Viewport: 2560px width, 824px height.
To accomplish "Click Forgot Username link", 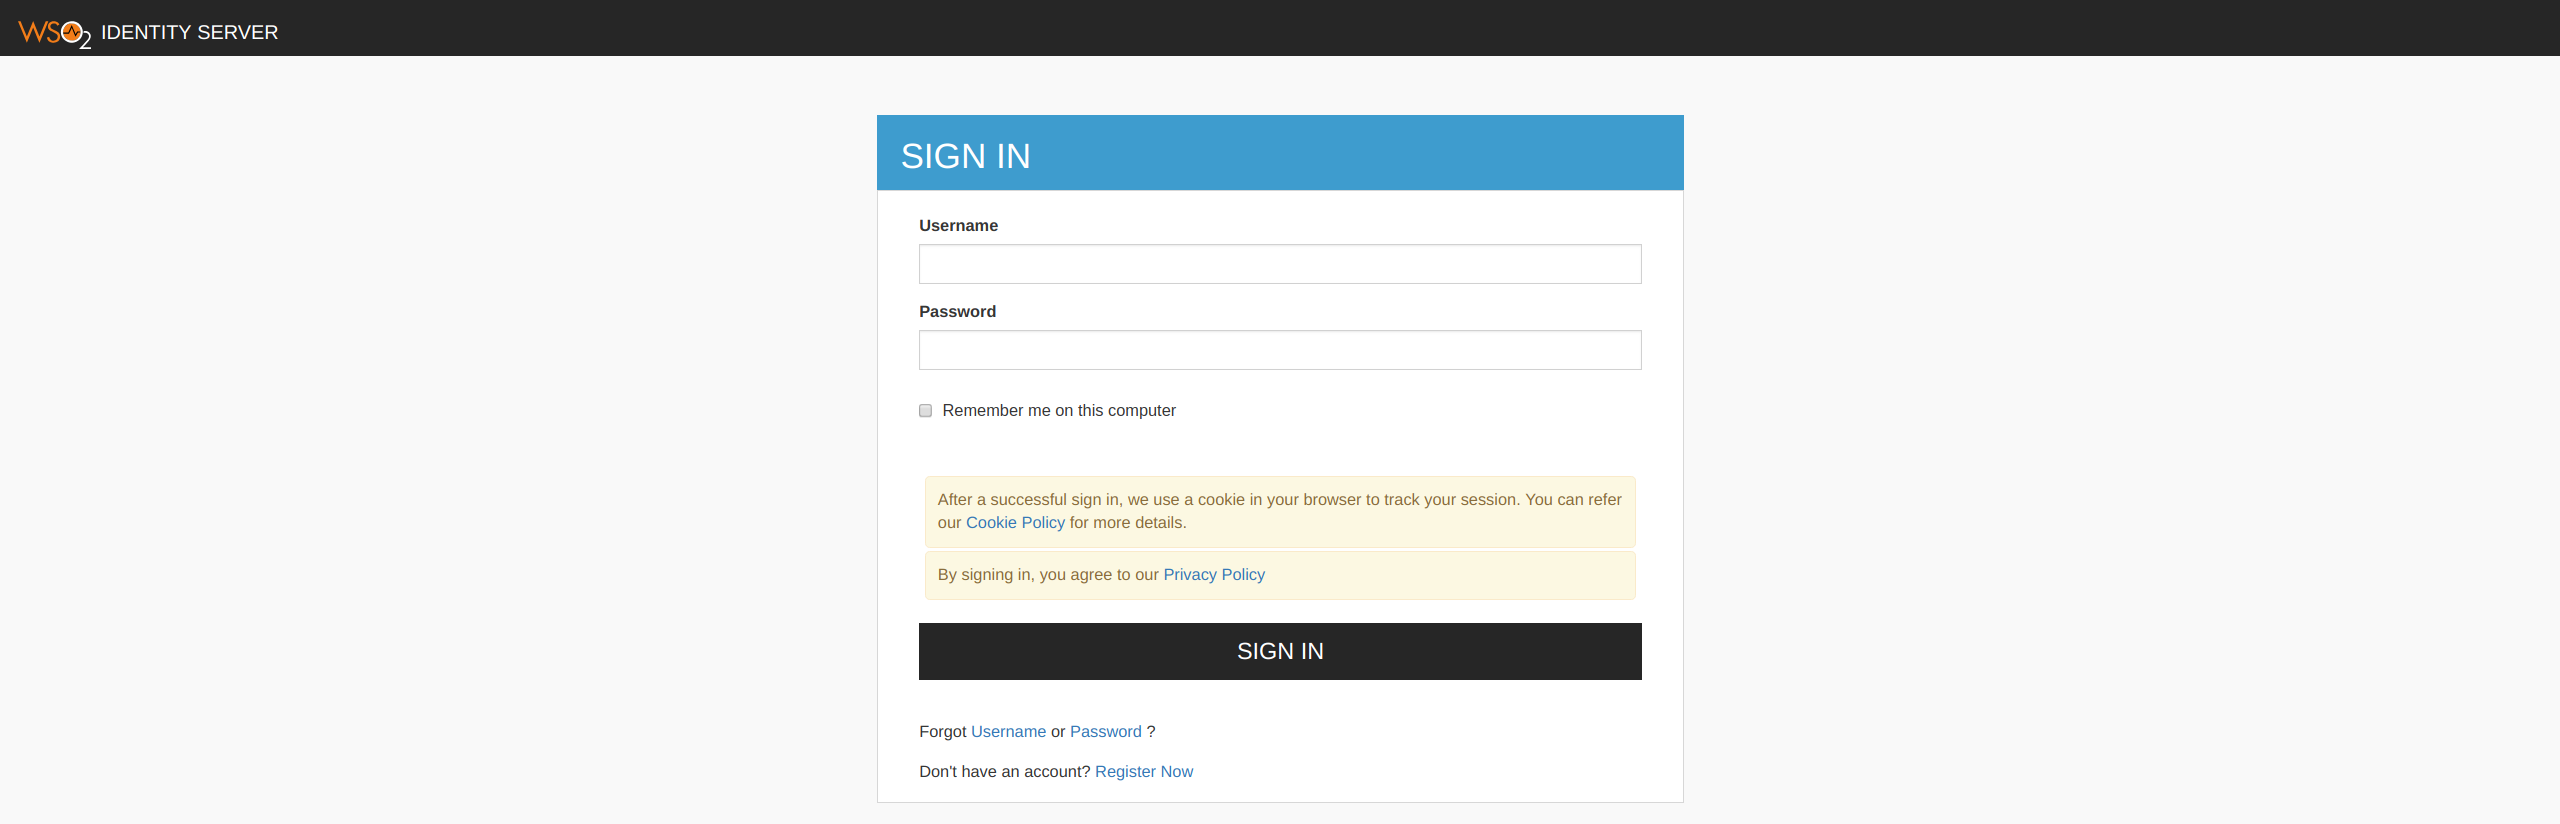I will [1007, 731].
